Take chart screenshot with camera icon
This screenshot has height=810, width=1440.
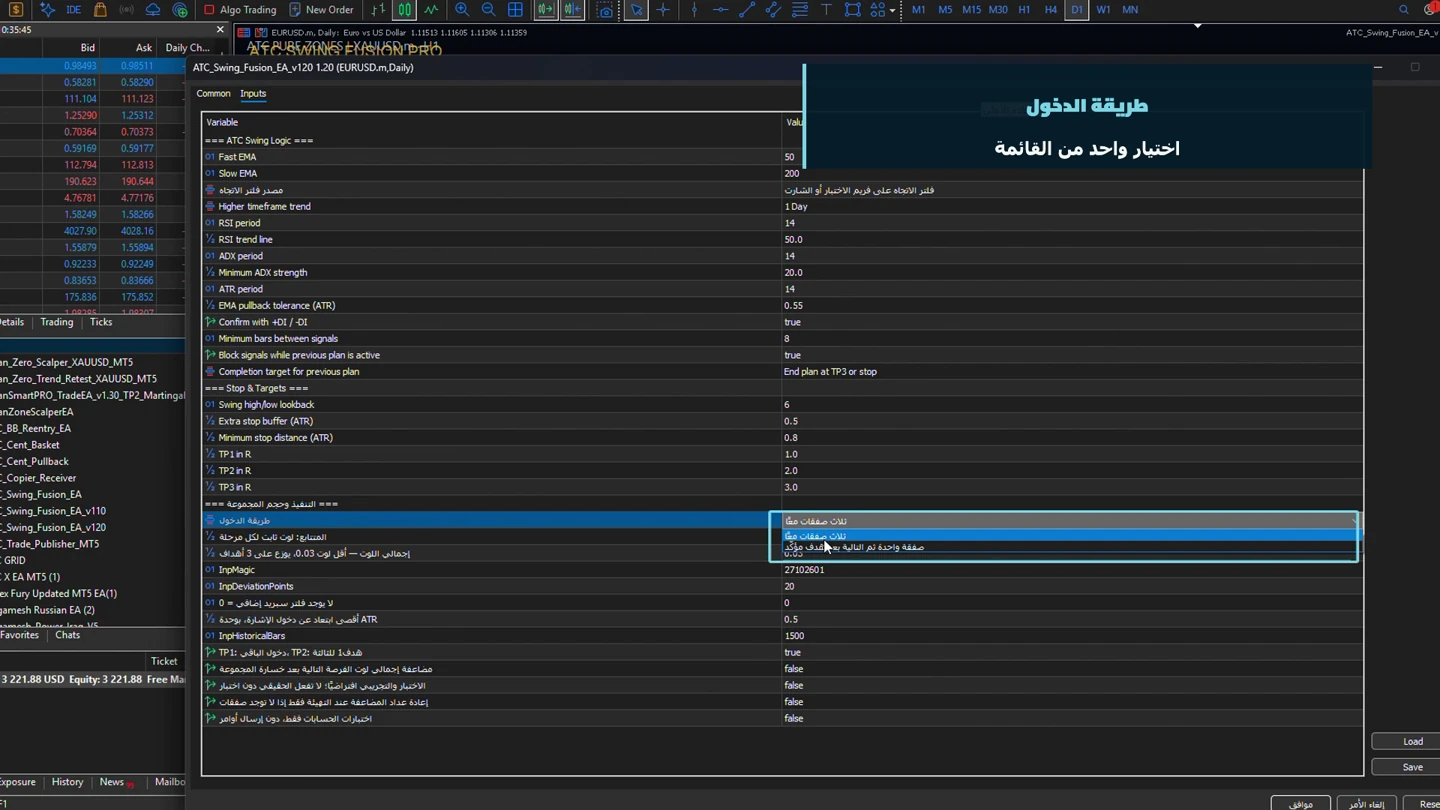[x=605, y=10]
